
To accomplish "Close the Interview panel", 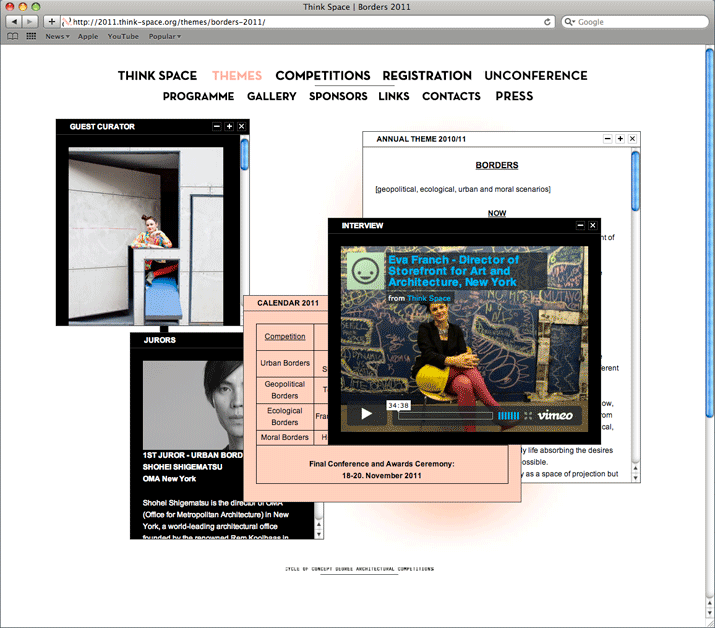I will (592, 225).
